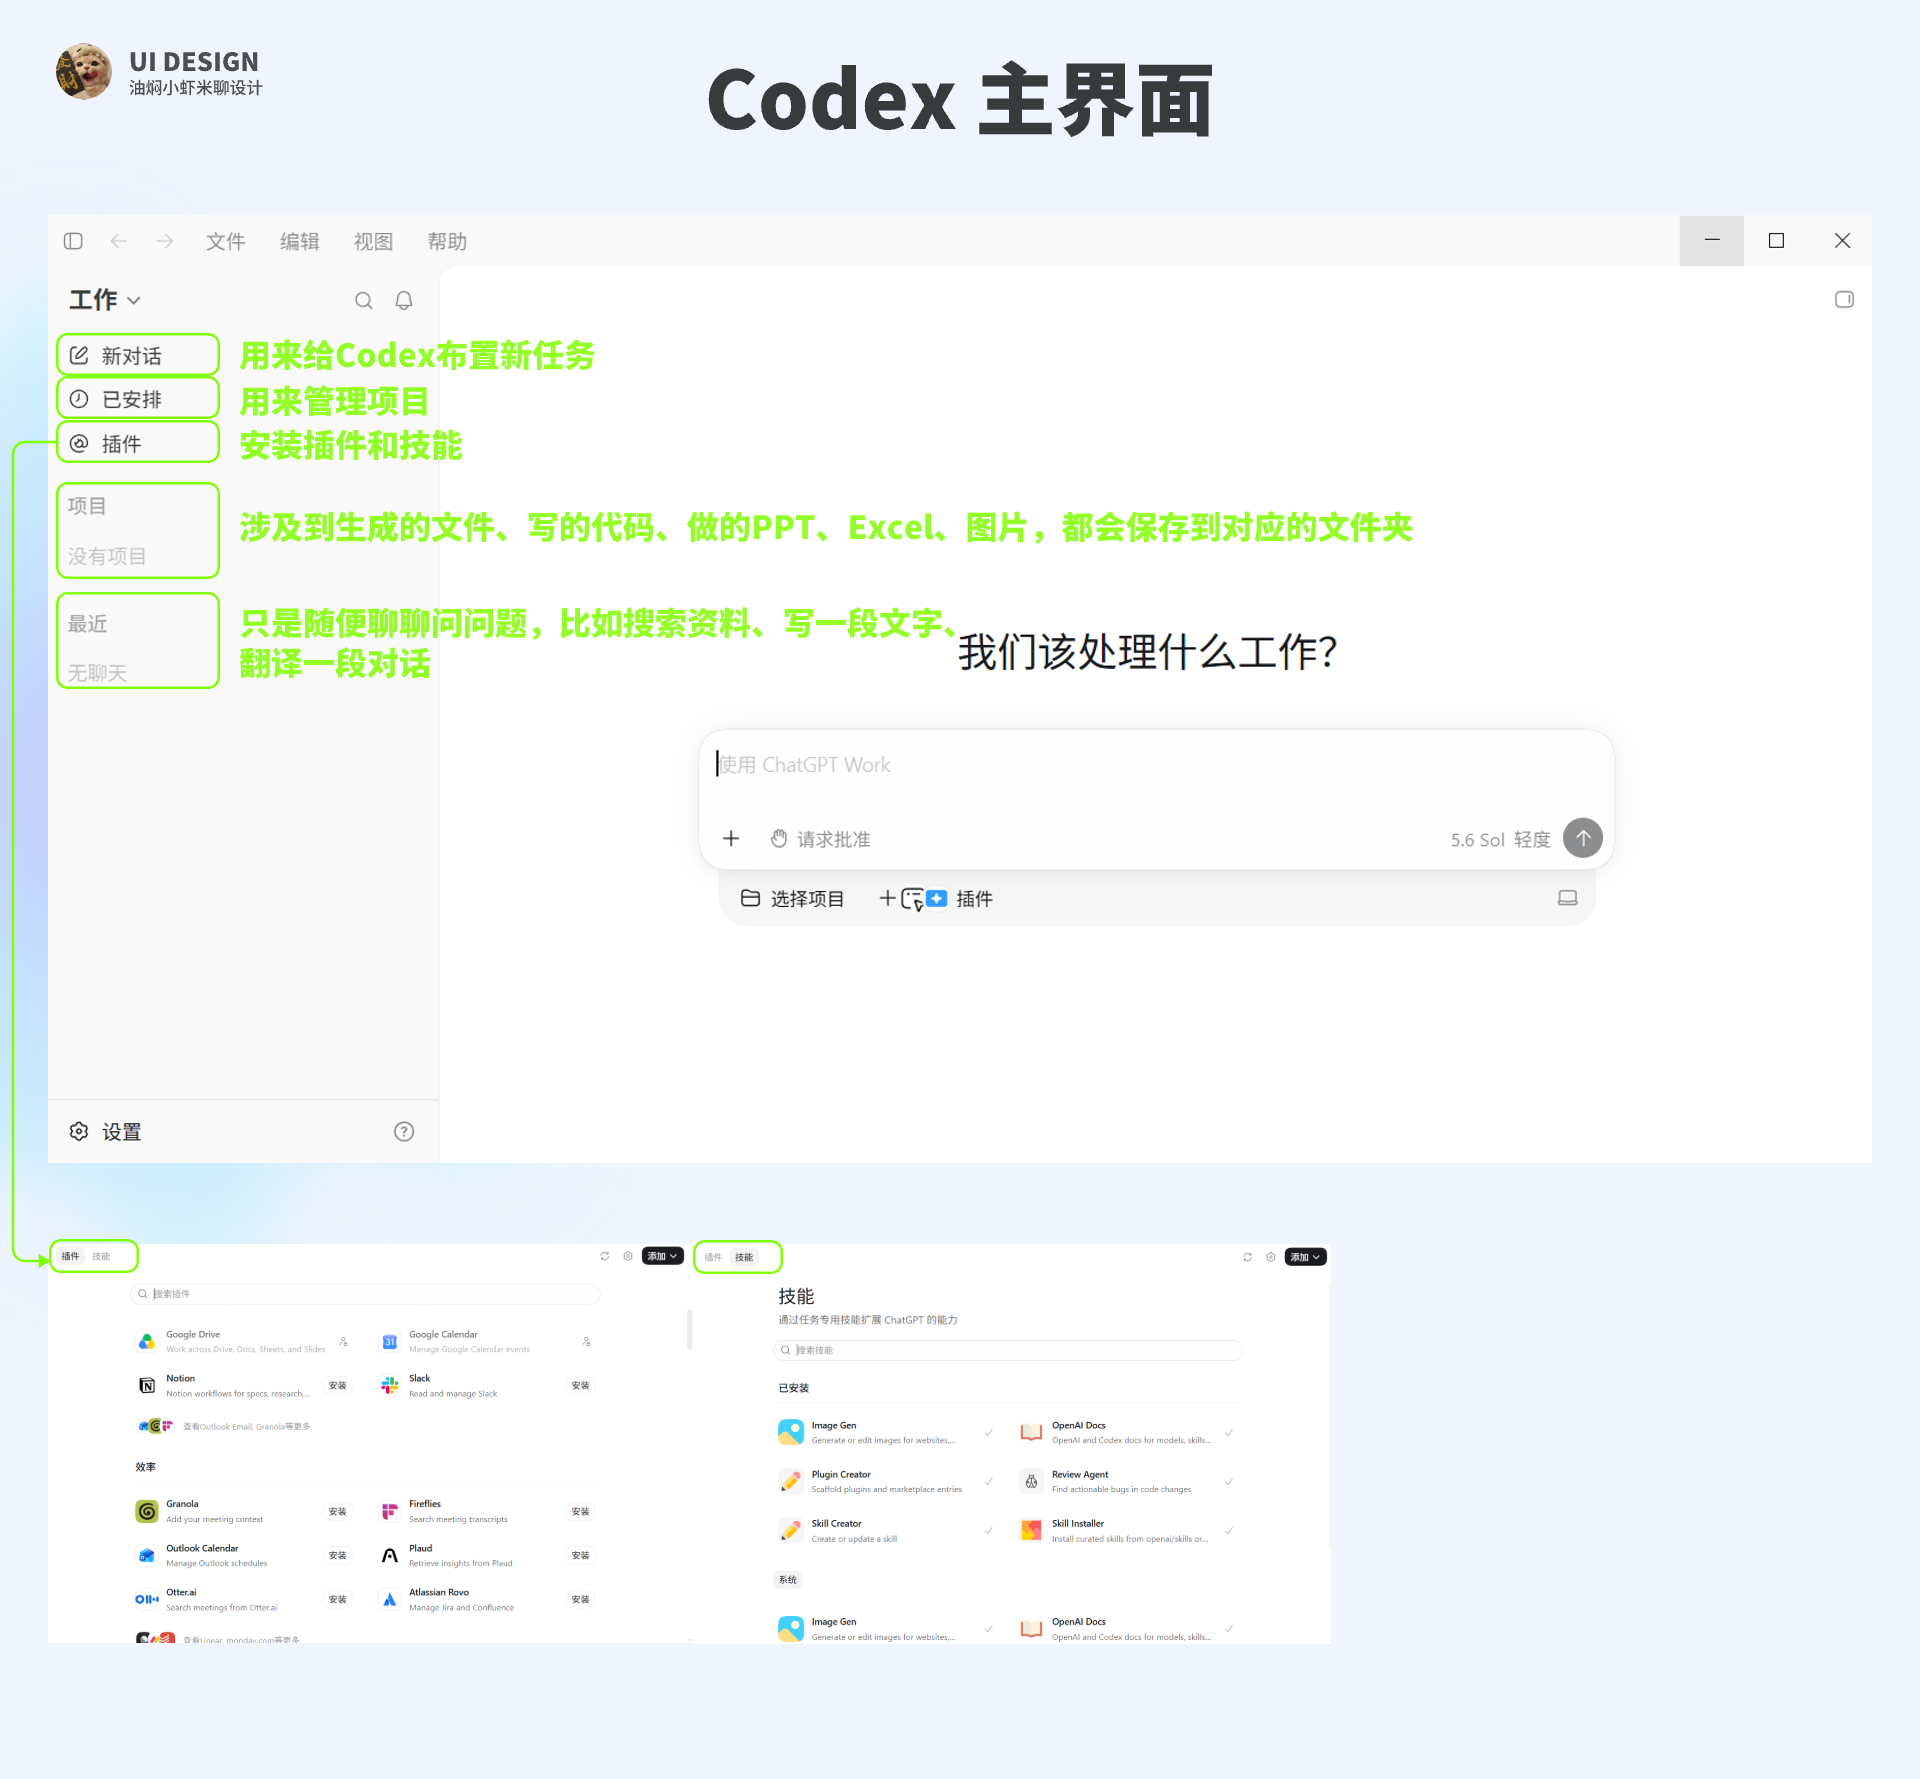Toggle Skill Installer checkmark
Image resolution: width=1920 pixels, height=1779 pixels.
click(1228, 1530)
